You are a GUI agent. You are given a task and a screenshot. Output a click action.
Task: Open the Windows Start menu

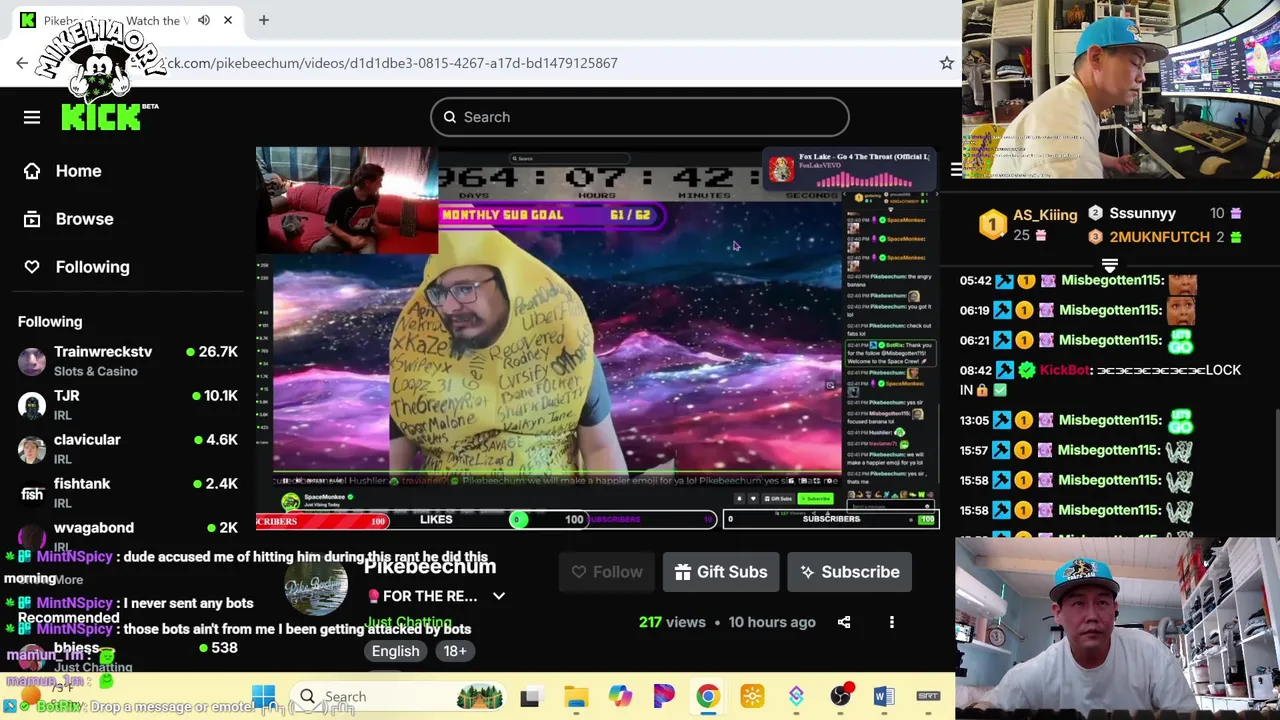pyautogui.click(x=263, y=696)
